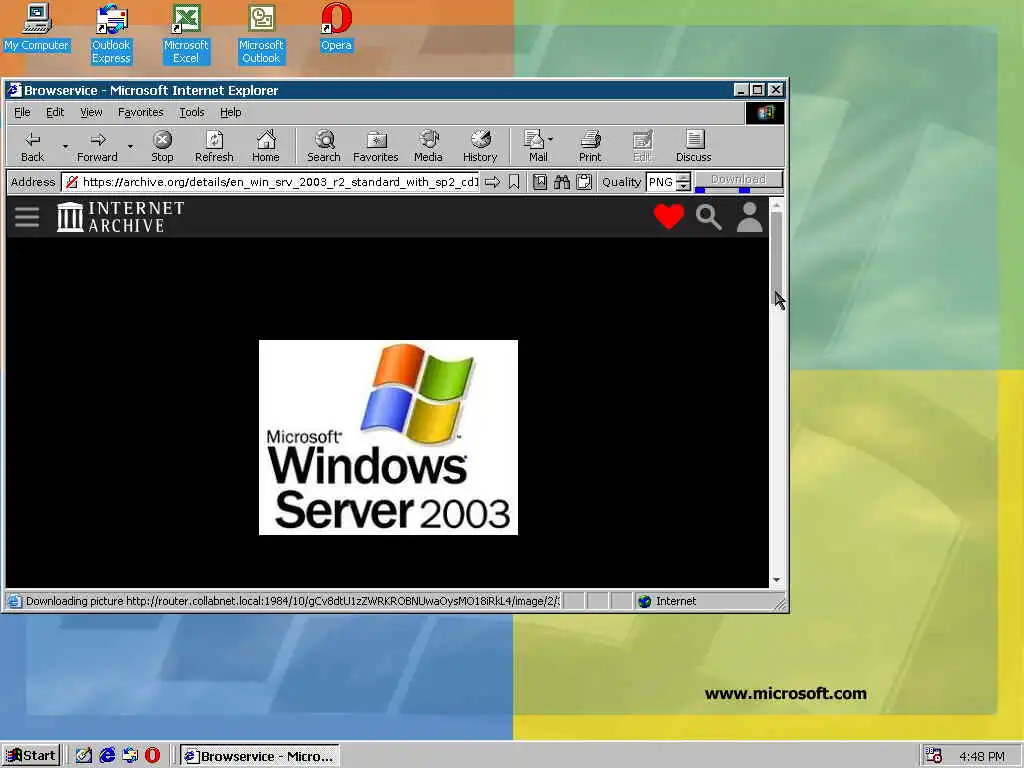Click the Browservice taskbar button
This screenshot has height=768, width=1024.
tap(259, 756)
